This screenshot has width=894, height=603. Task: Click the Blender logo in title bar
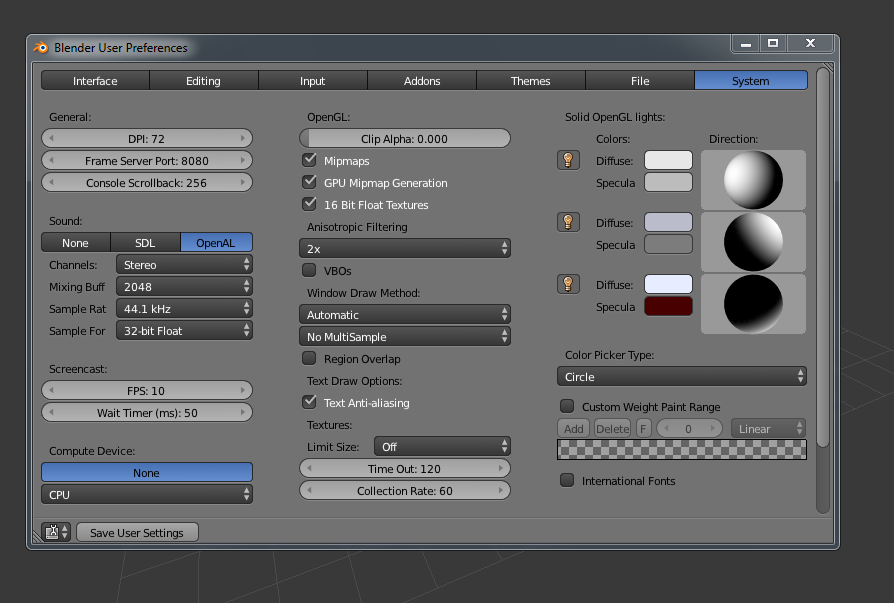click(x=41, y=47)
